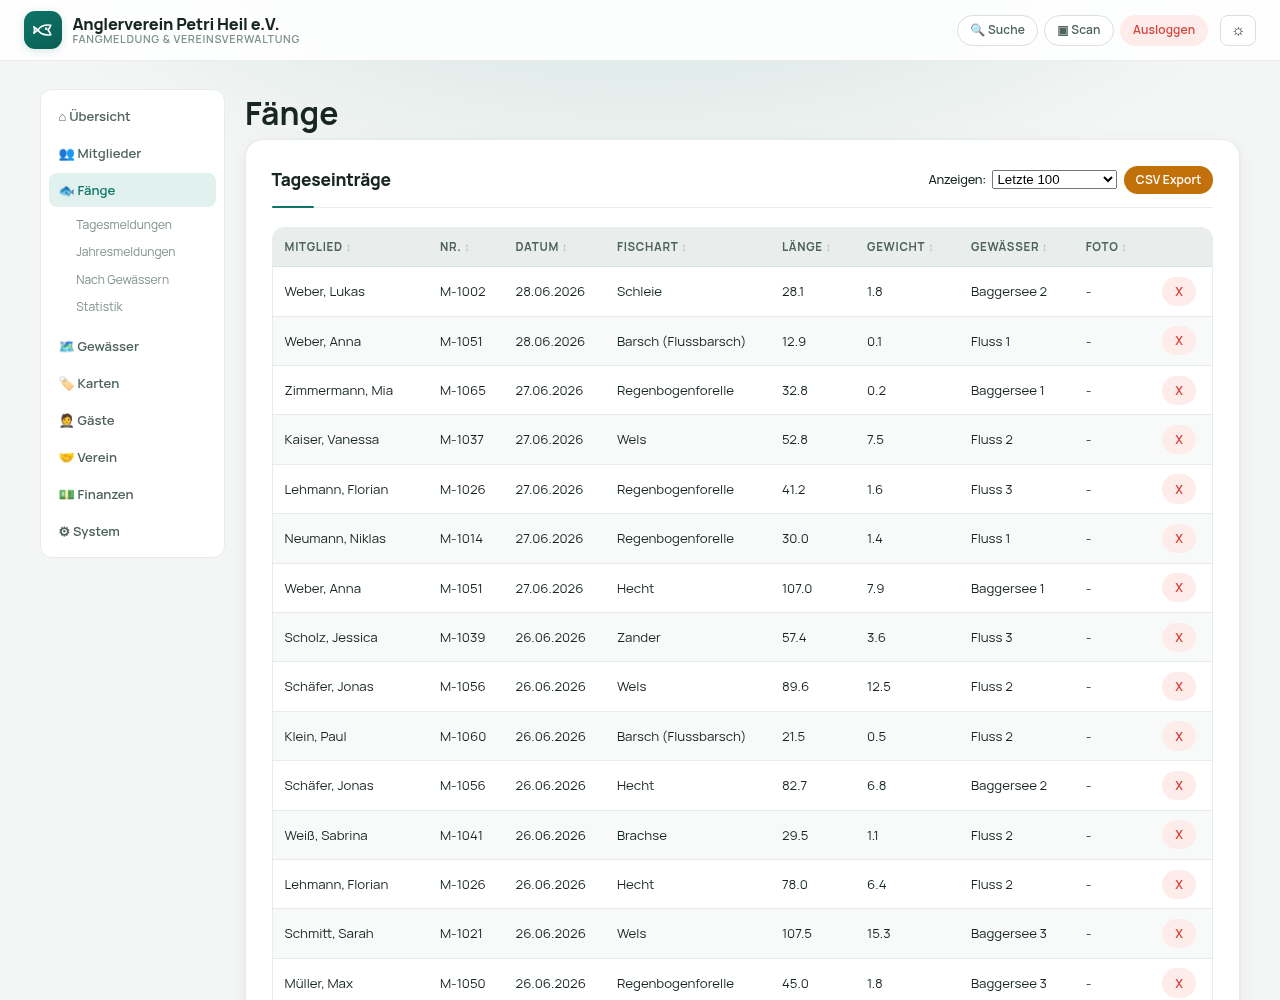
Task: Click the Ausloggen button
Action: pyautogui.click(x=1164, y=30)
